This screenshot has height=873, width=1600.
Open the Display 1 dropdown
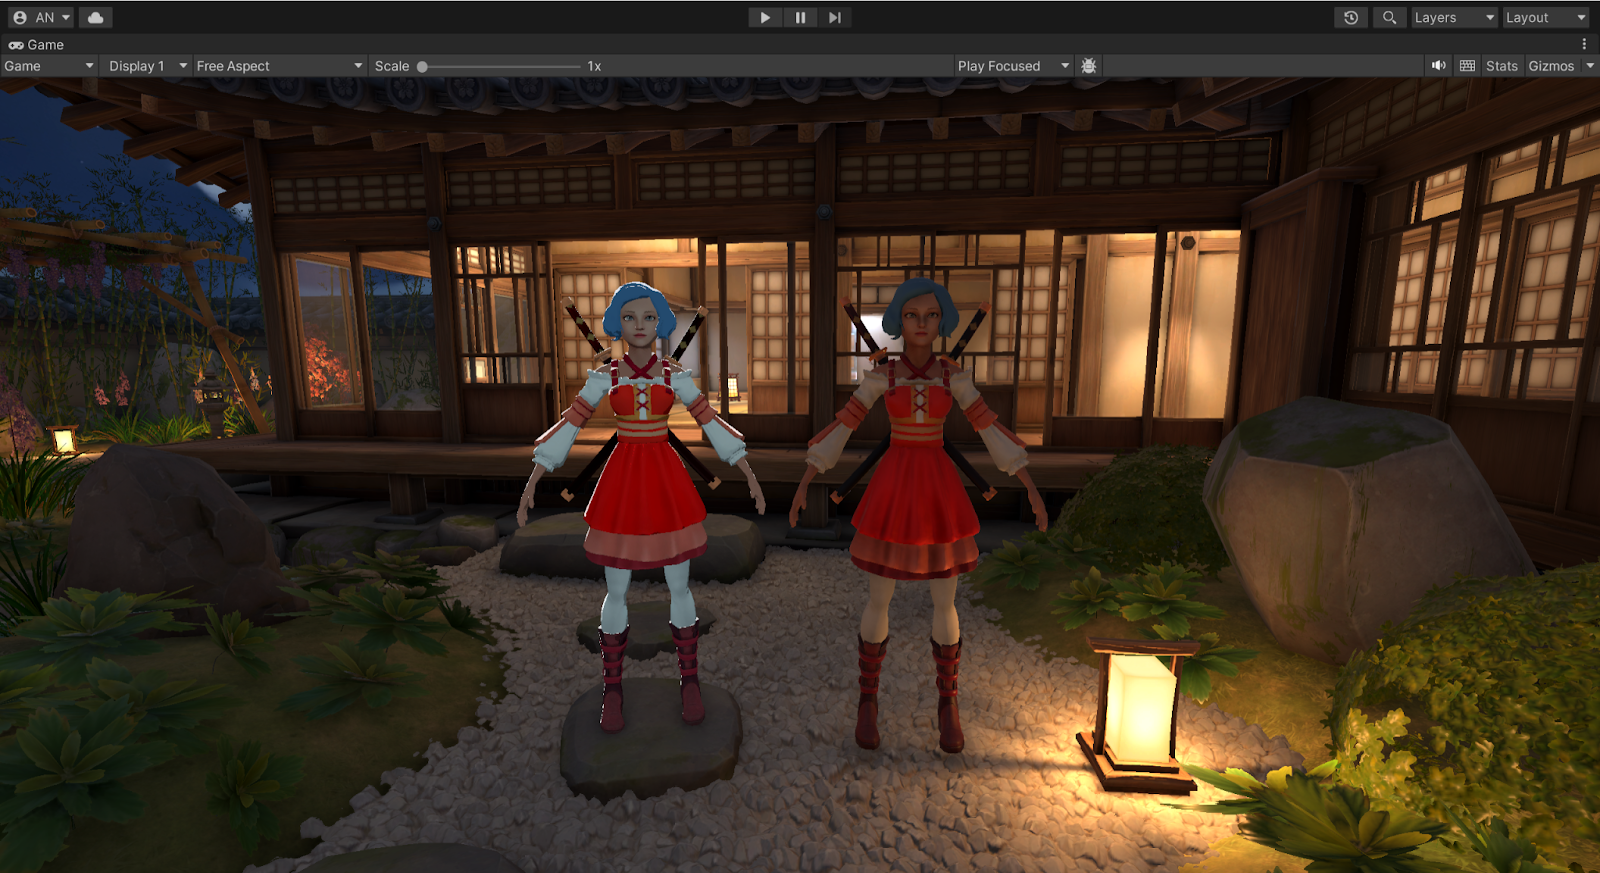click(x=147, y=66)
